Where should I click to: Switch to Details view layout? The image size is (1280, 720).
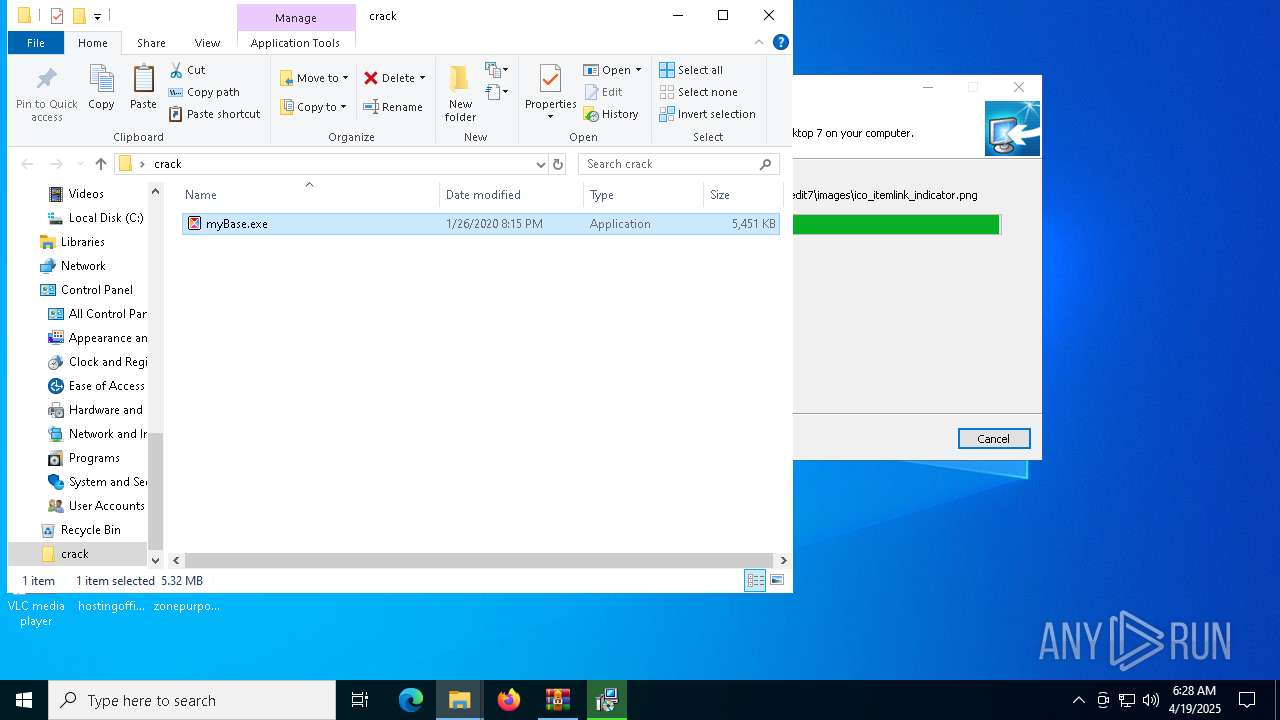(x=755, y=581)
